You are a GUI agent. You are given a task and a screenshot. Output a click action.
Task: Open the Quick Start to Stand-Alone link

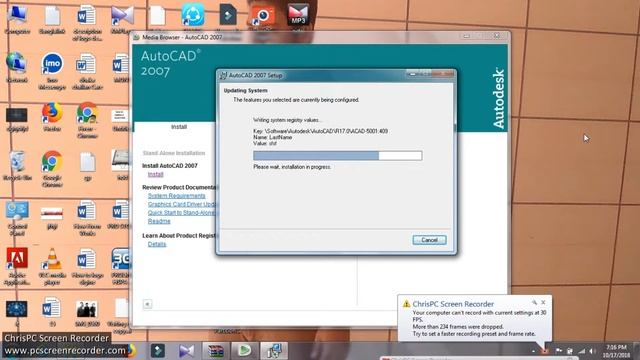[x=182, y=213]
